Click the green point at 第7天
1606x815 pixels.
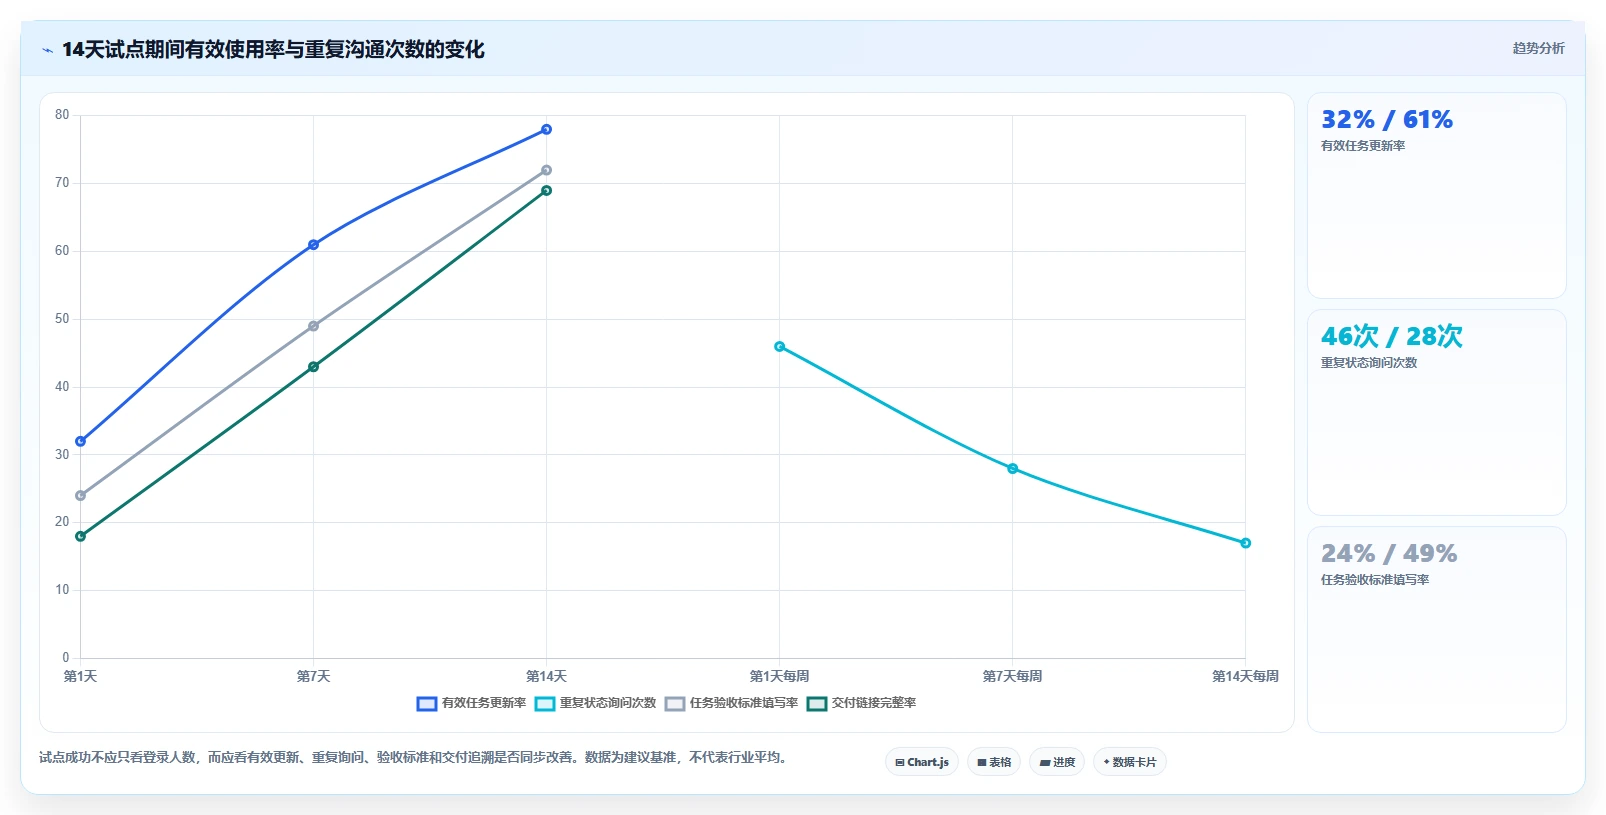point(313,367)
